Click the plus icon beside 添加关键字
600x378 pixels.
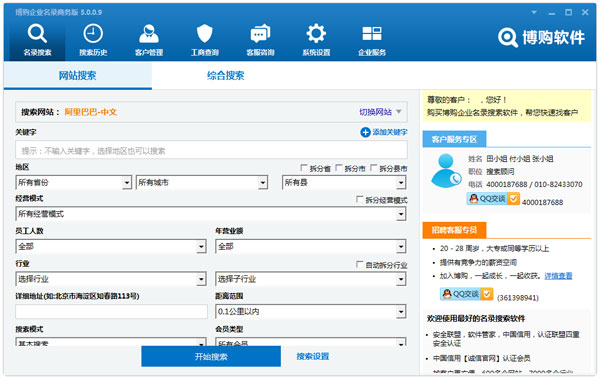point(365,132)
